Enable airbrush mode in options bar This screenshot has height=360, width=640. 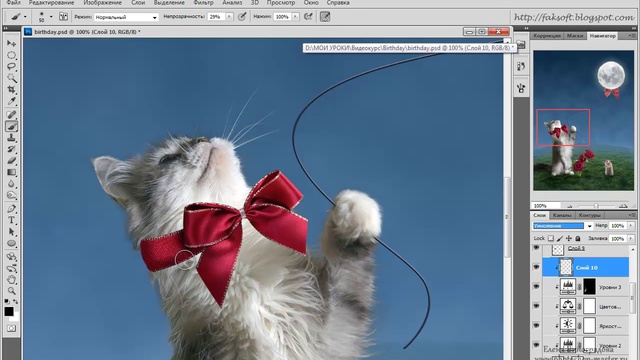[308, 17]
